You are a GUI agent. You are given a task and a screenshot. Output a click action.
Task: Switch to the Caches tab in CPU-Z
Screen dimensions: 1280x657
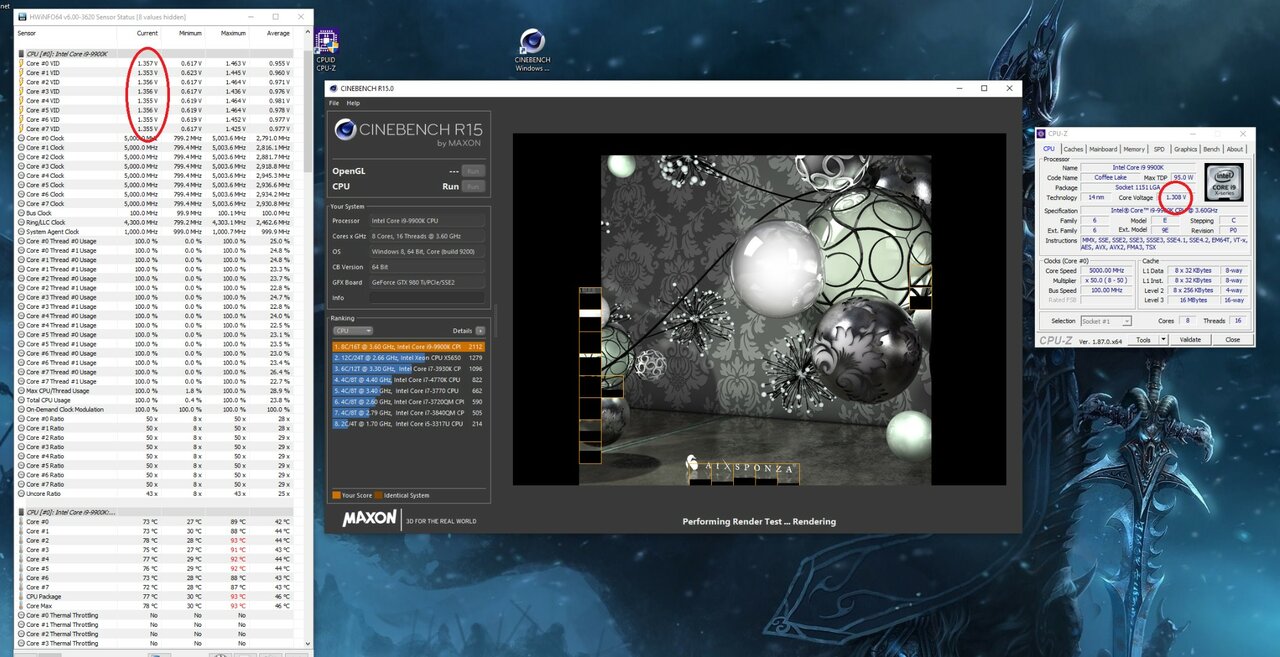point(1073,149)
